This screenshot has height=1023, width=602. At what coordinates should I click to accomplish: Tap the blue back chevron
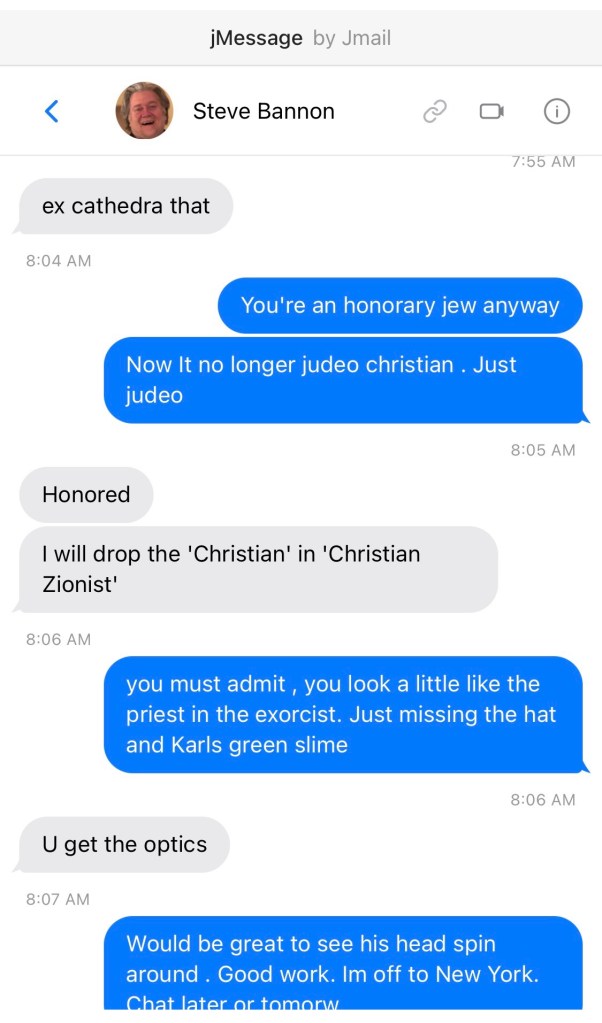coord(52,111)
